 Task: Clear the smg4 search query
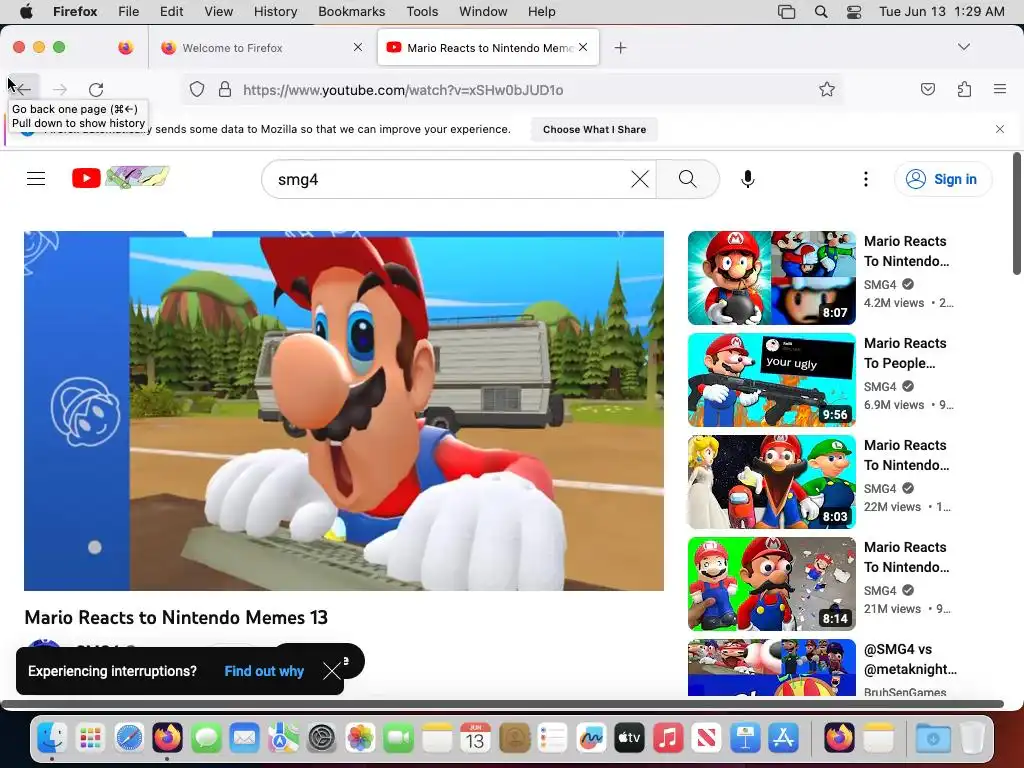click(x=640, y=179)
